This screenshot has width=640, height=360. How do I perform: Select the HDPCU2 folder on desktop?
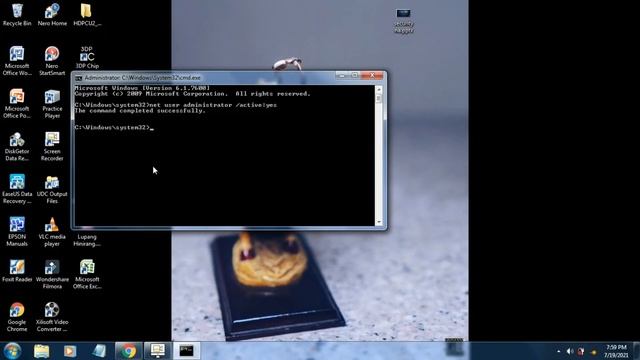(x=87, y=15)
